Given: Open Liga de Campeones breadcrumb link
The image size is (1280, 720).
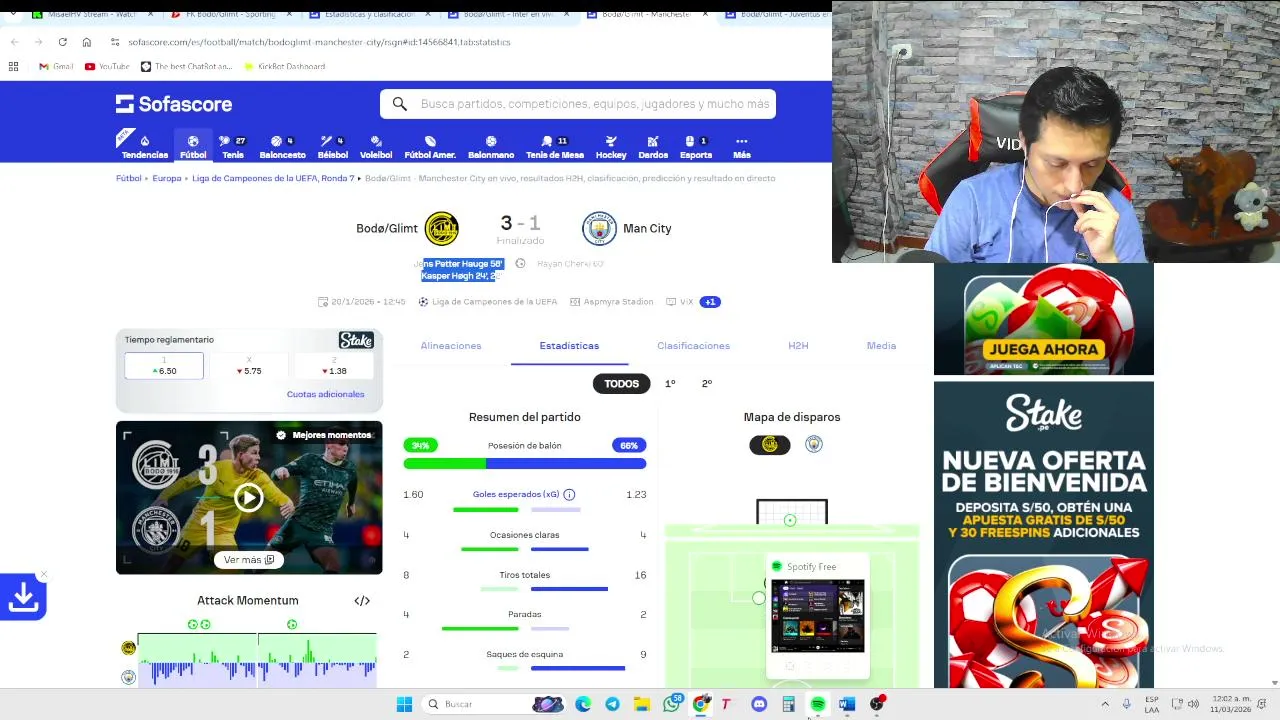Looking at the screenshot, I should [x=273, y=179].
